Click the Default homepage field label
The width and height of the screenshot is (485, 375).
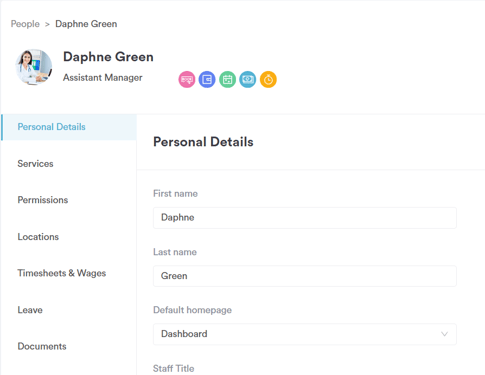[x=192, y=310]
